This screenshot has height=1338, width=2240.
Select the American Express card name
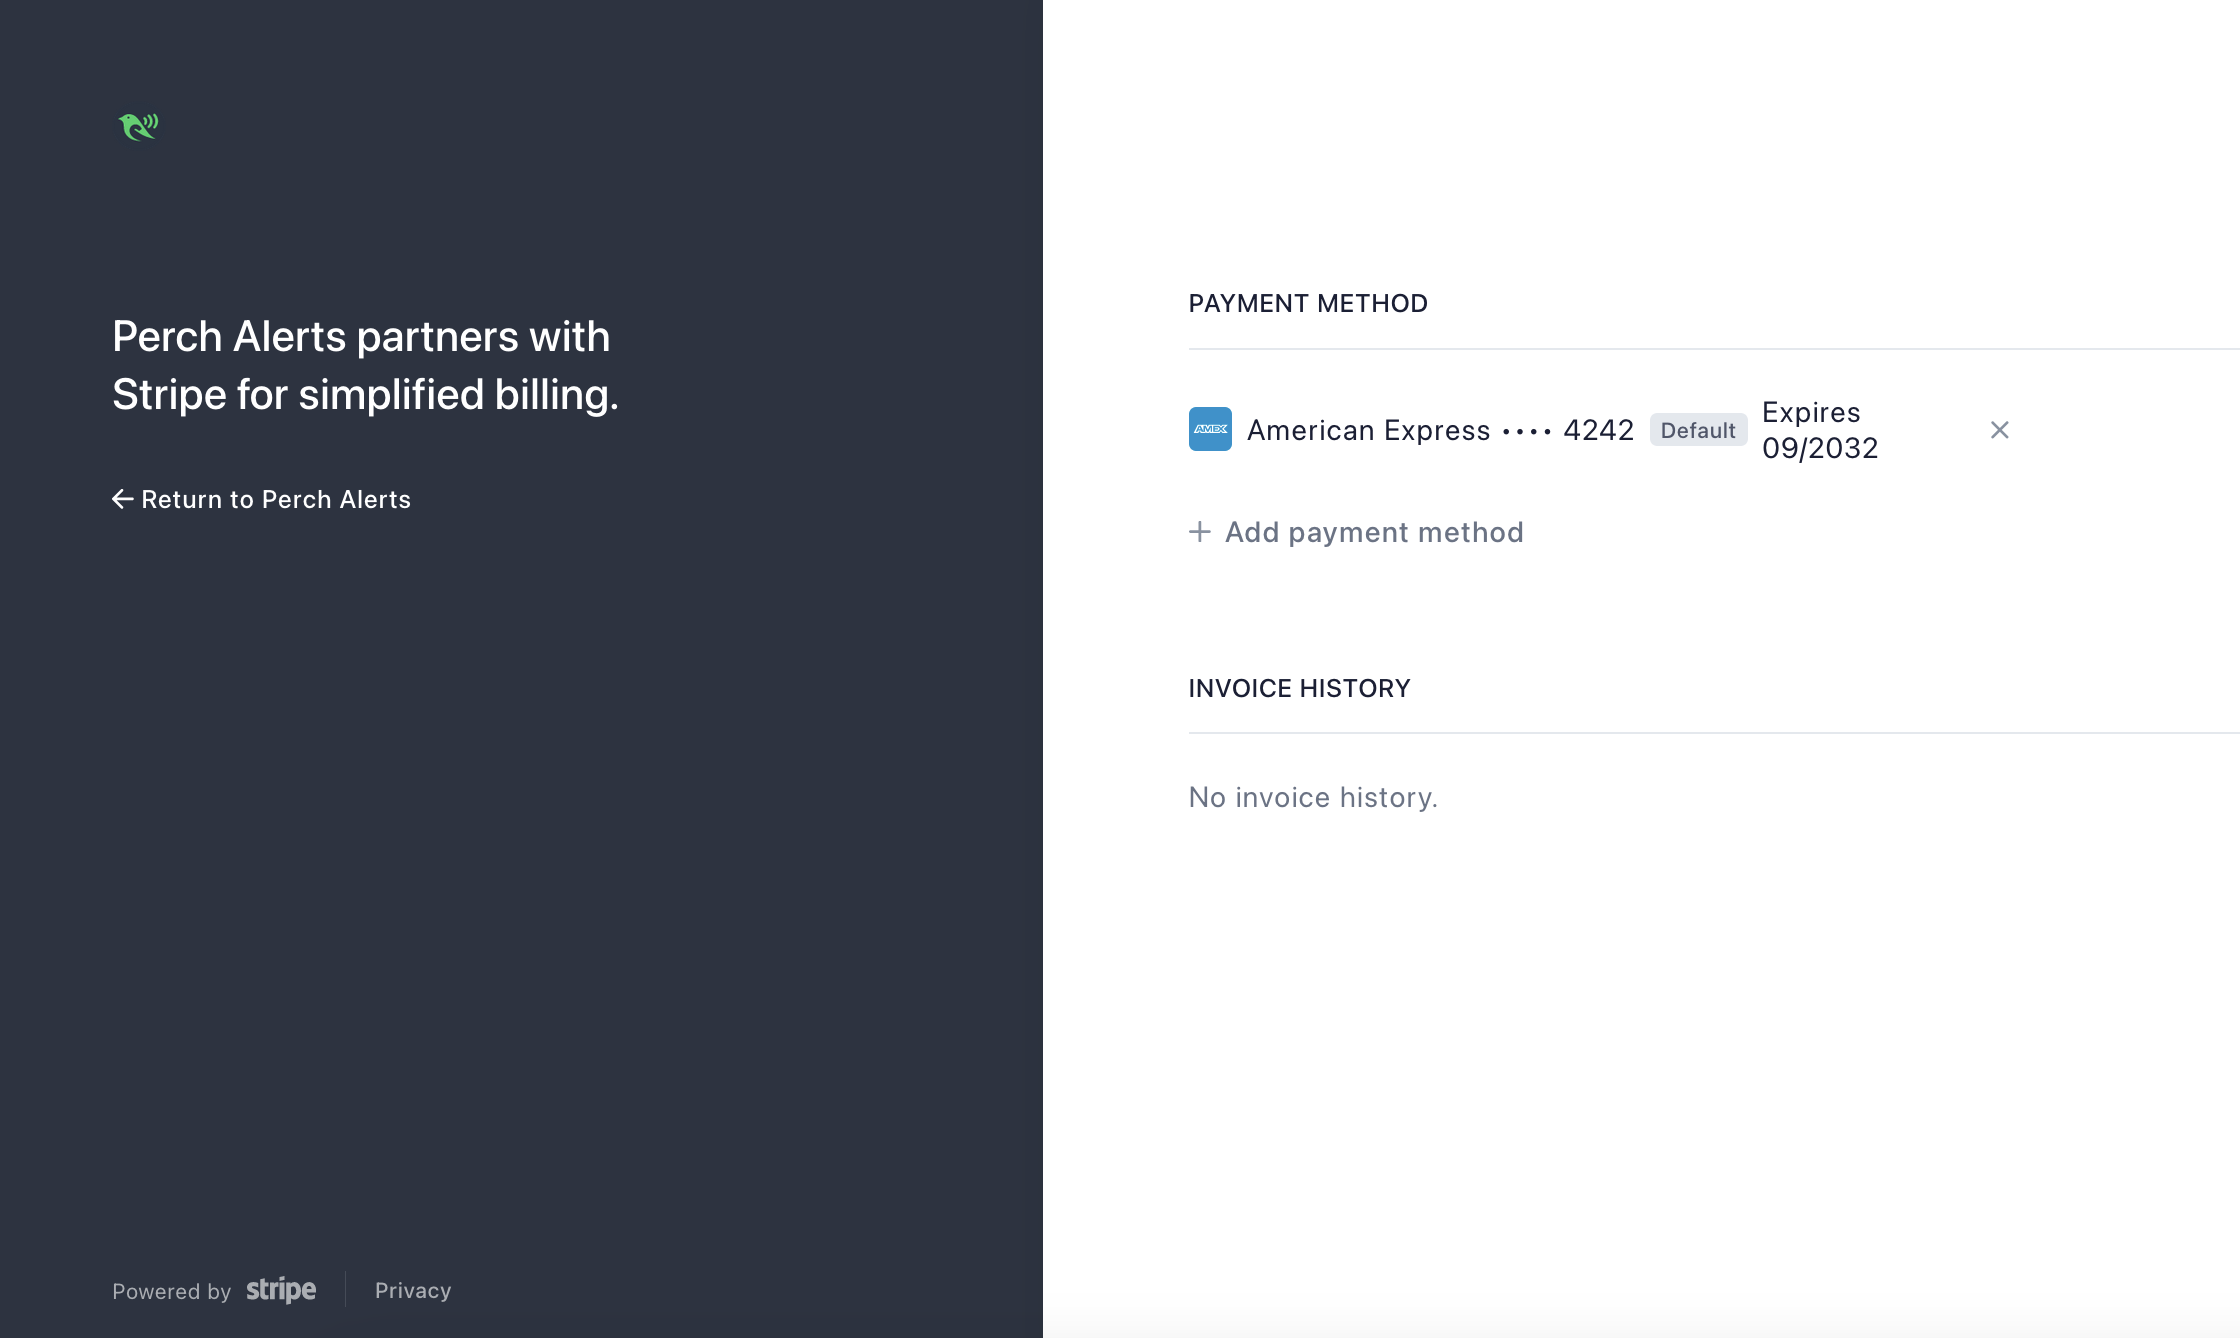click(x=1368, y=430)
